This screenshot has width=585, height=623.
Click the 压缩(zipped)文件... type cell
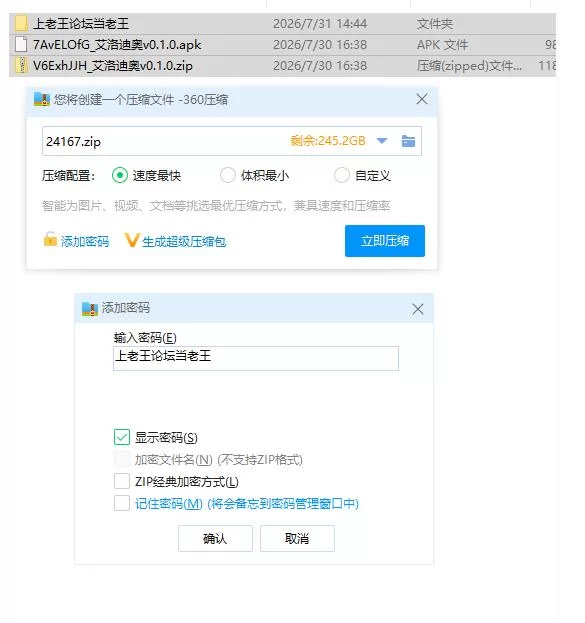[x=469, y=66]
